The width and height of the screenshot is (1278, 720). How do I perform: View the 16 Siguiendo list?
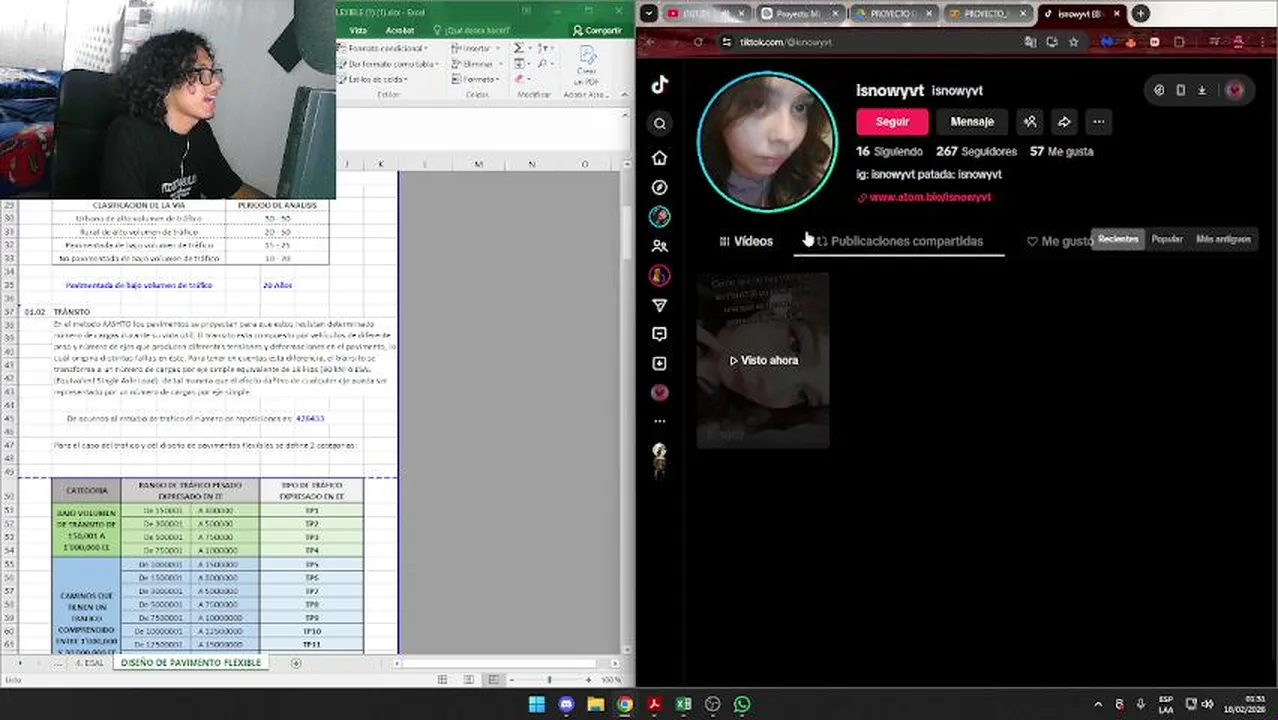[x=889, y=152]
